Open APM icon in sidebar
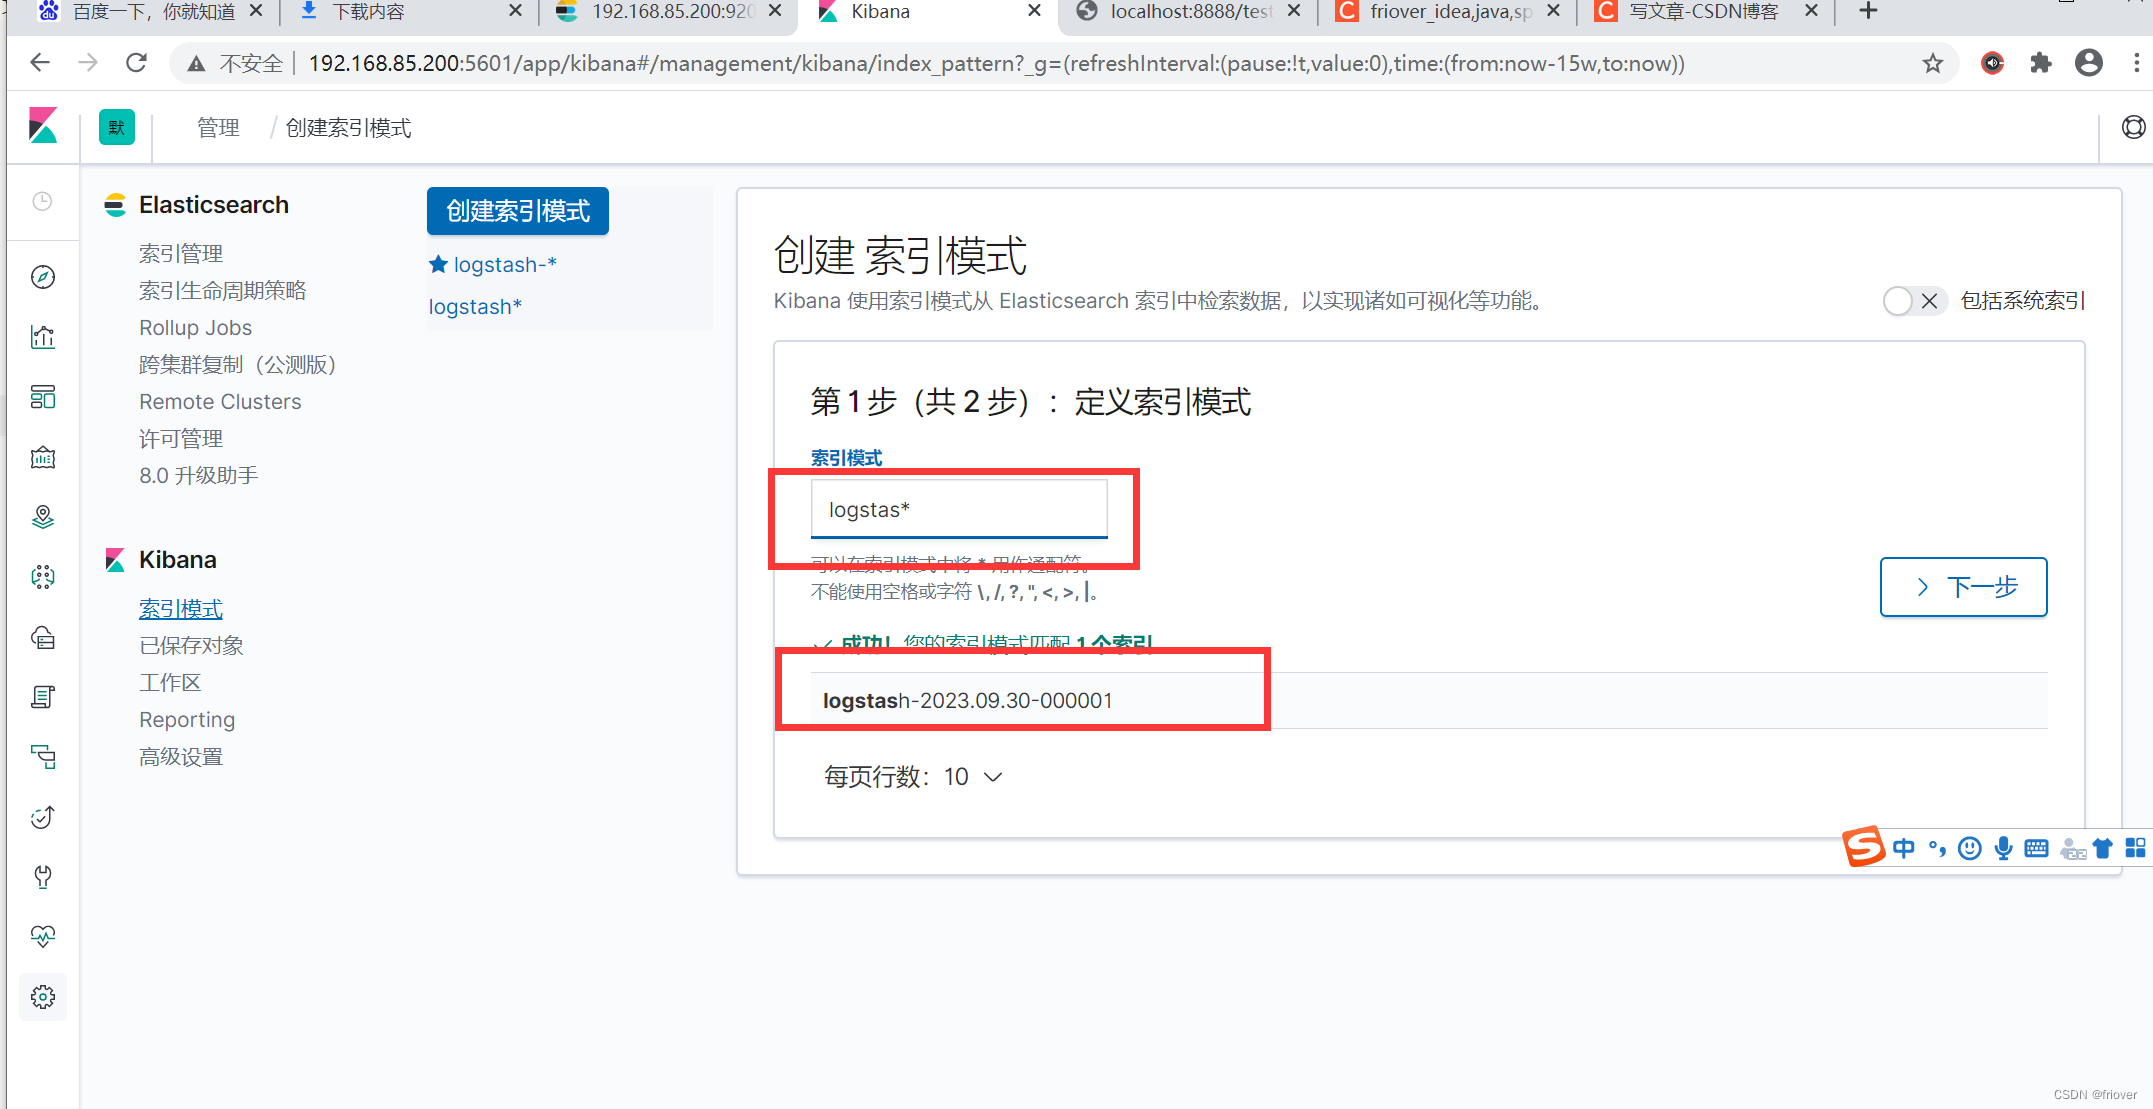This screenshot has width=2153, height=1109. pos(43,757)
